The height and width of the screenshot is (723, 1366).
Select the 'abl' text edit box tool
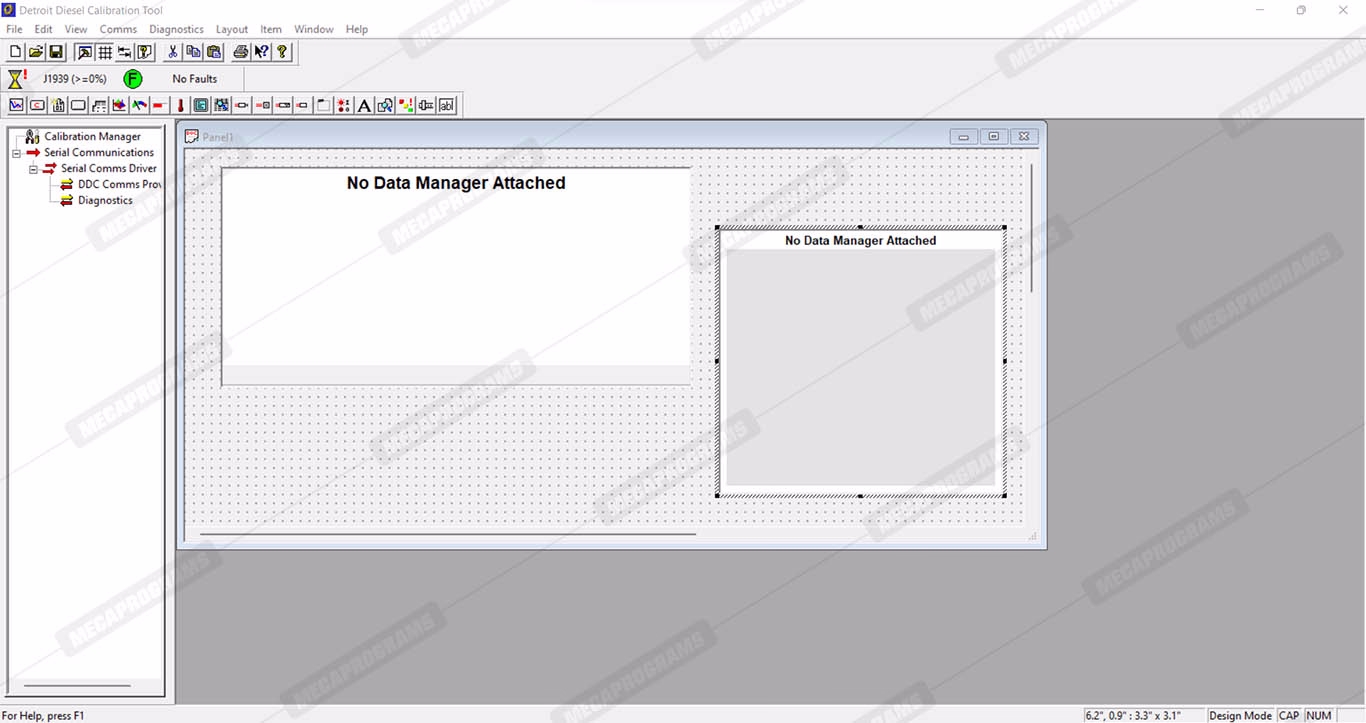[446, 105]
